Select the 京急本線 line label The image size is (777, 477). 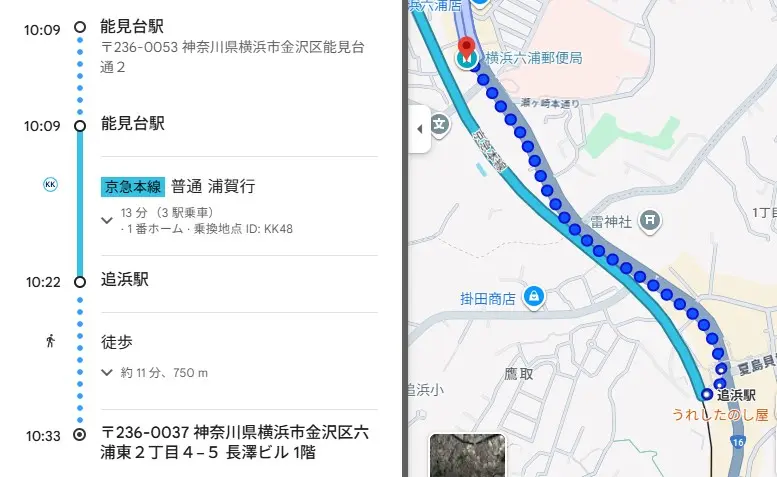(x=133, y=187)
